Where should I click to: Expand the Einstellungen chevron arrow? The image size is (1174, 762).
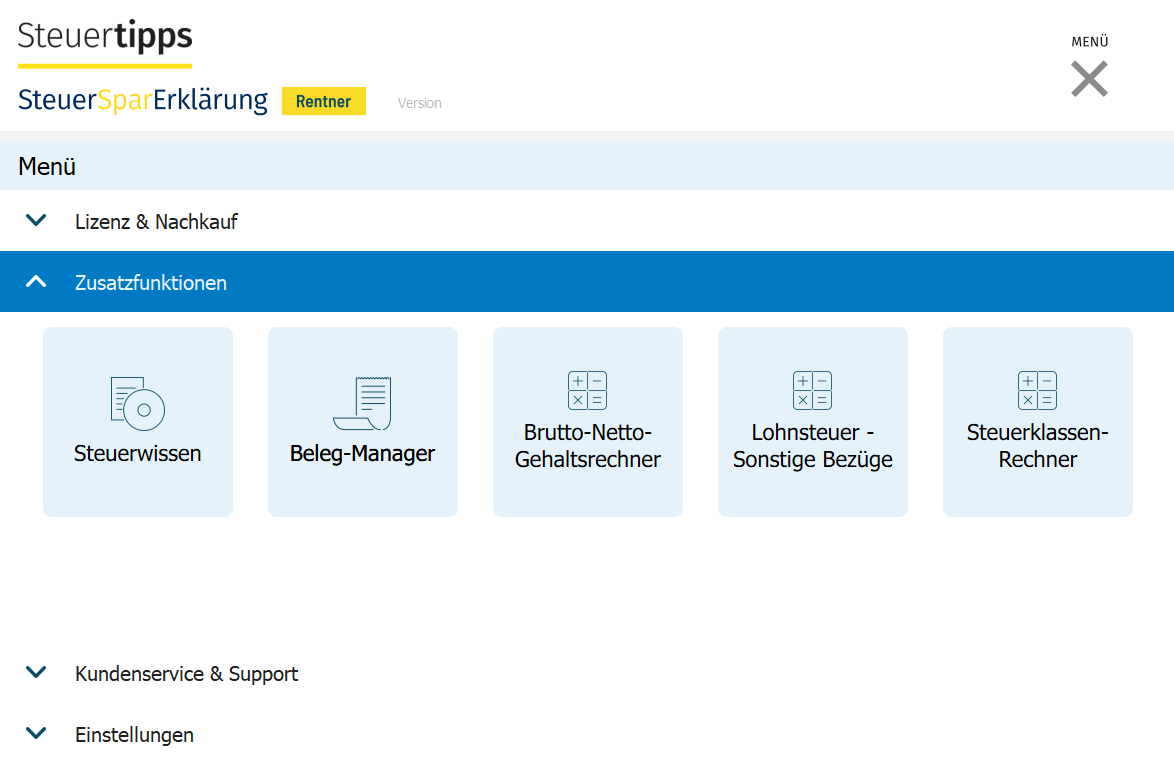click(x=36, y=734)
